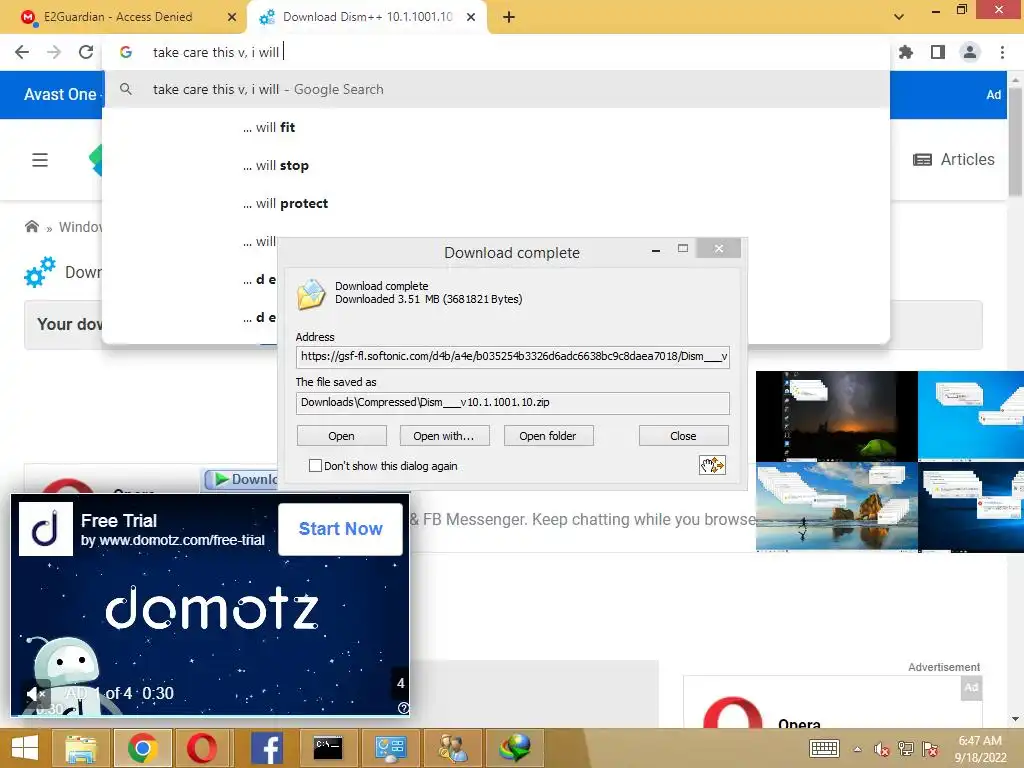Viewport: 1024px width, 768px height.
Task: Go back with the browser back arrow
Action: click(22, 52)
